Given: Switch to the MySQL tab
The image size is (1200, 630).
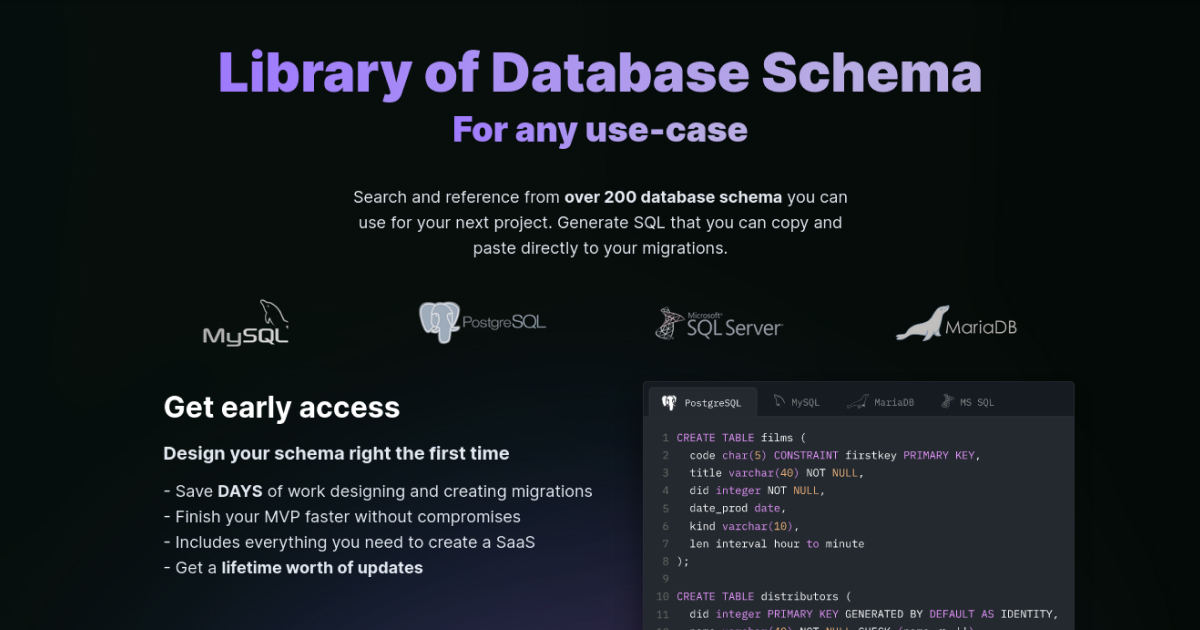Looking at the screenshot, I should tap(797, 401).
